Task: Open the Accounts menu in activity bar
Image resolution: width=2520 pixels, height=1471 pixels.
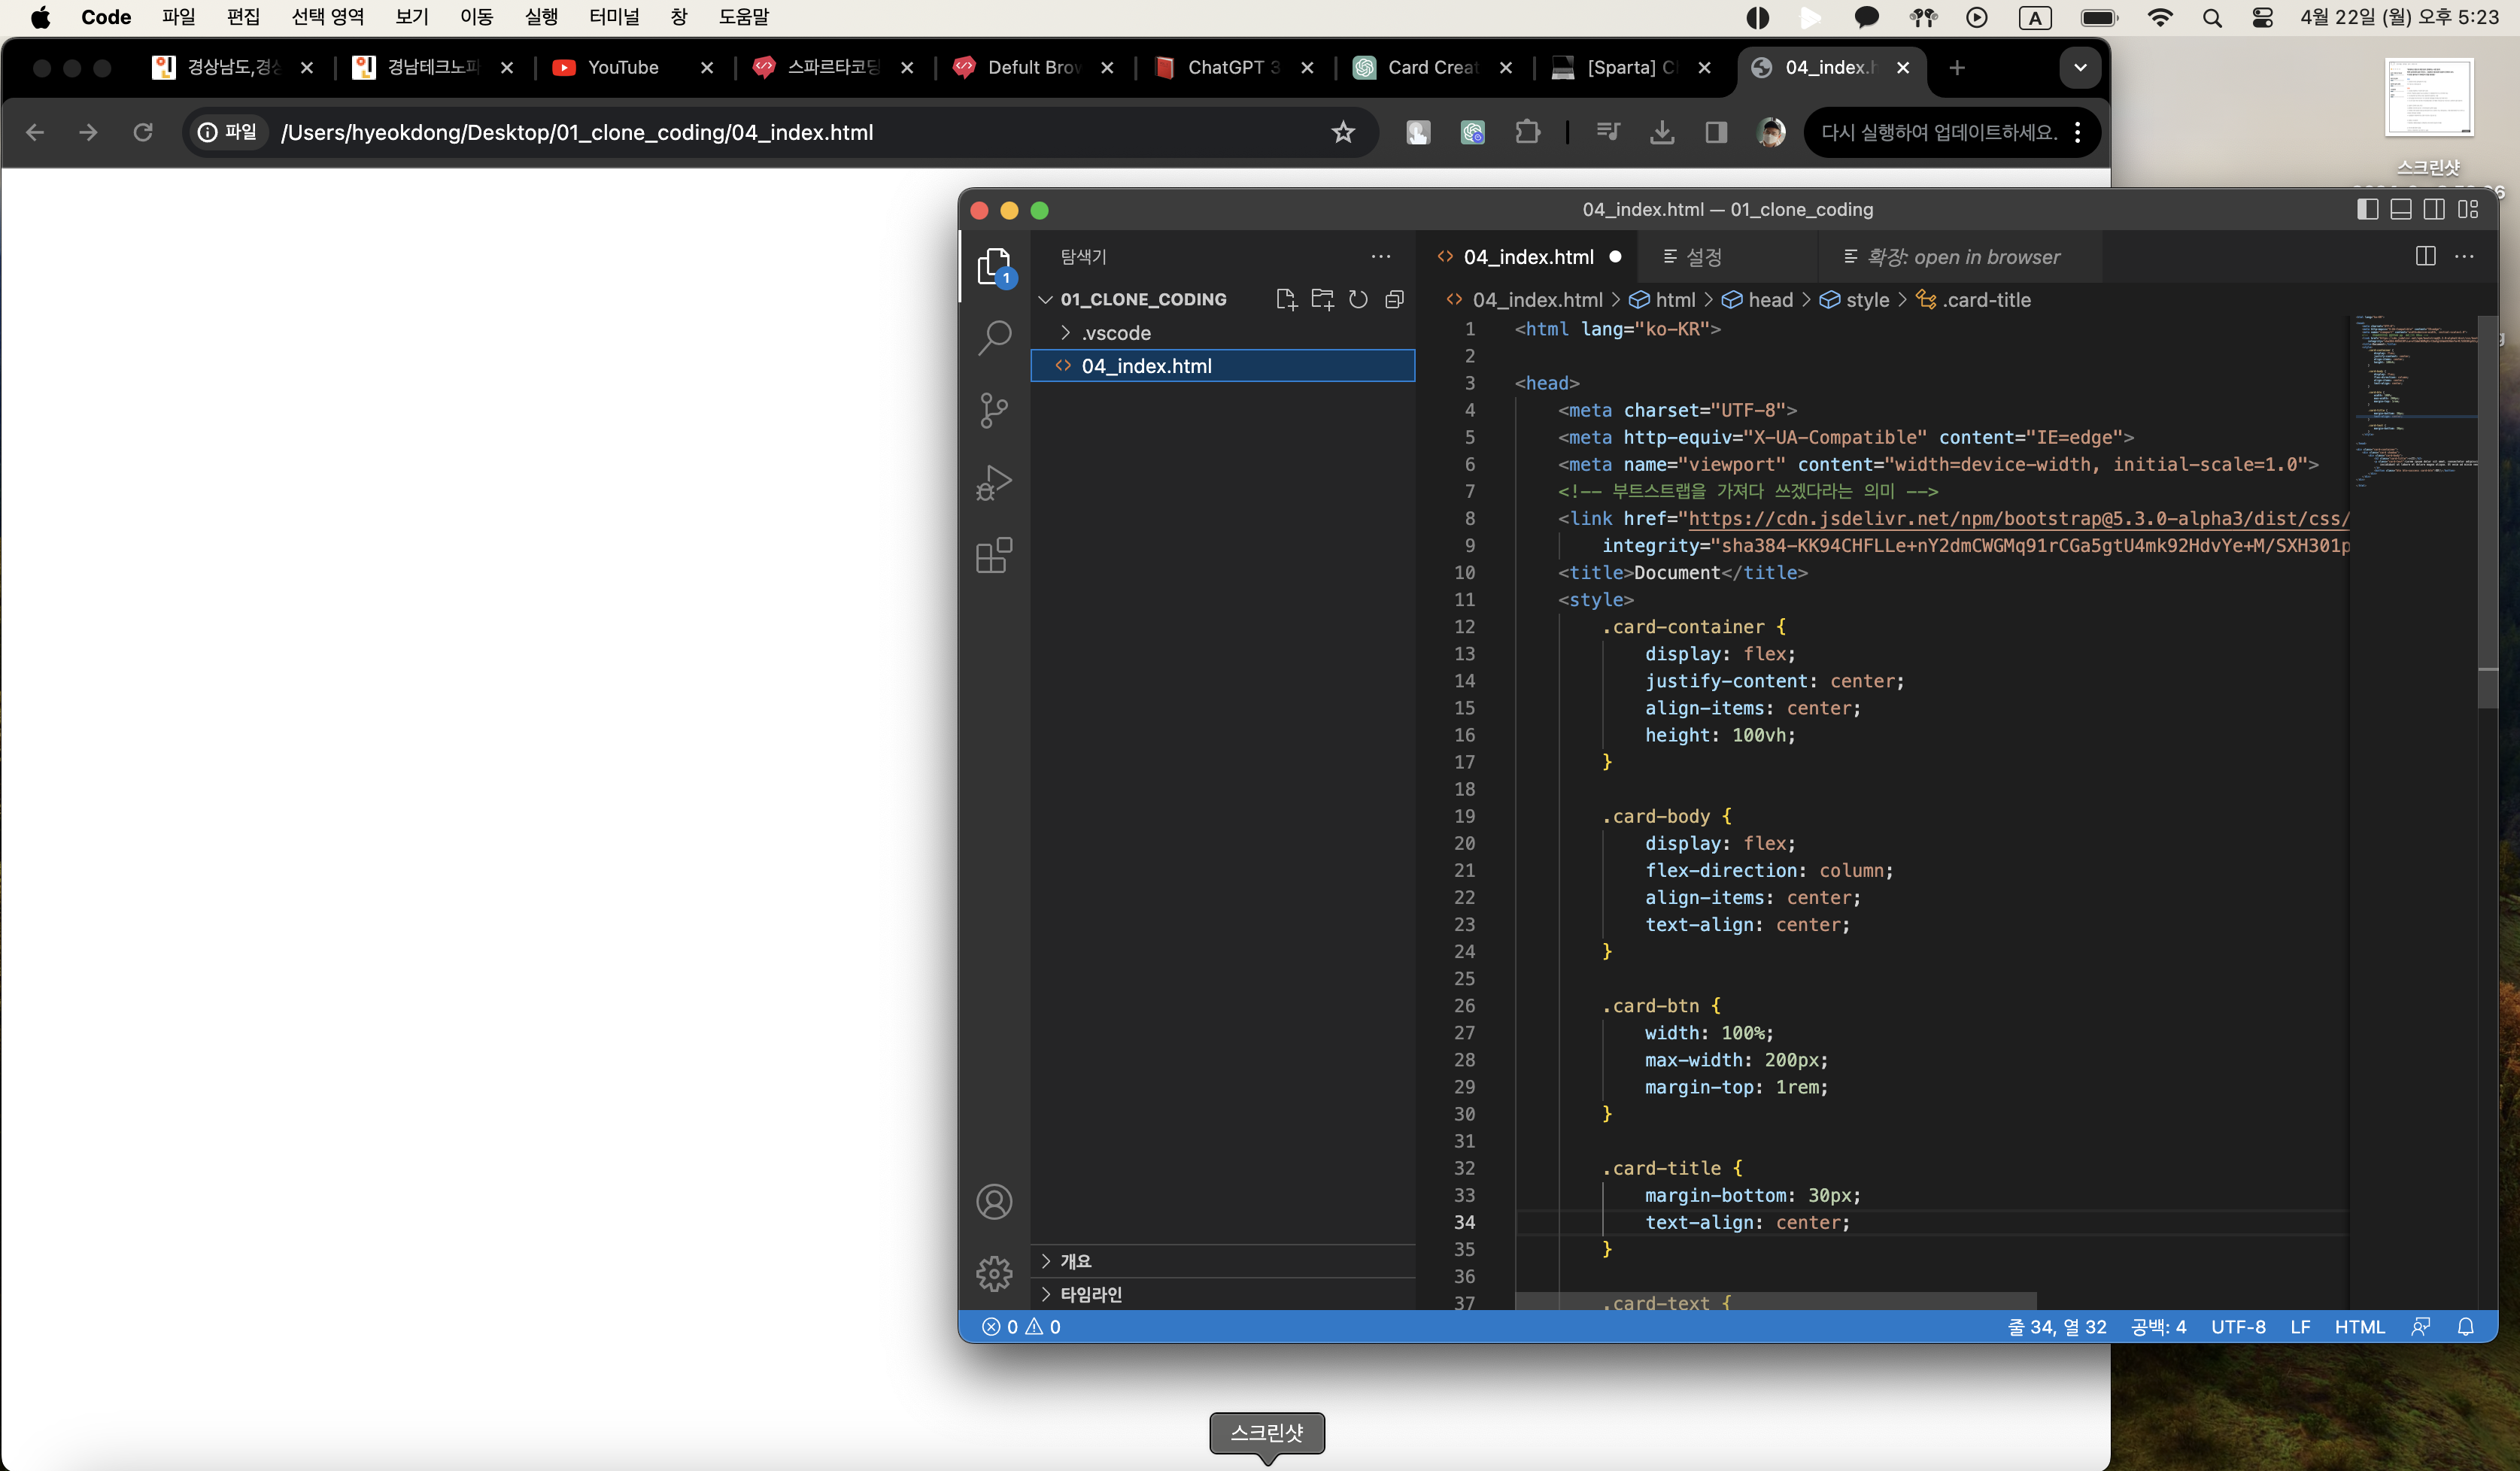Action: 994,1202
